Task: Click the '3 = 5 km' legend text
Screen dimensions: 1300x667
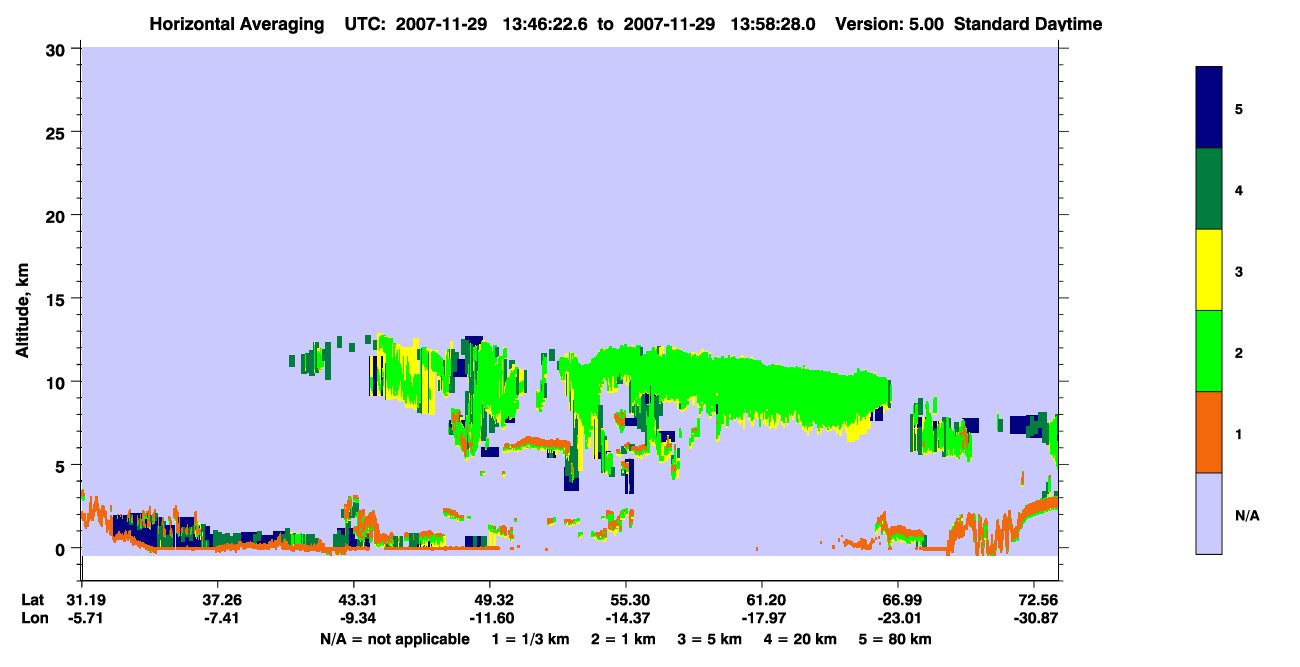Action: (711, 639)
